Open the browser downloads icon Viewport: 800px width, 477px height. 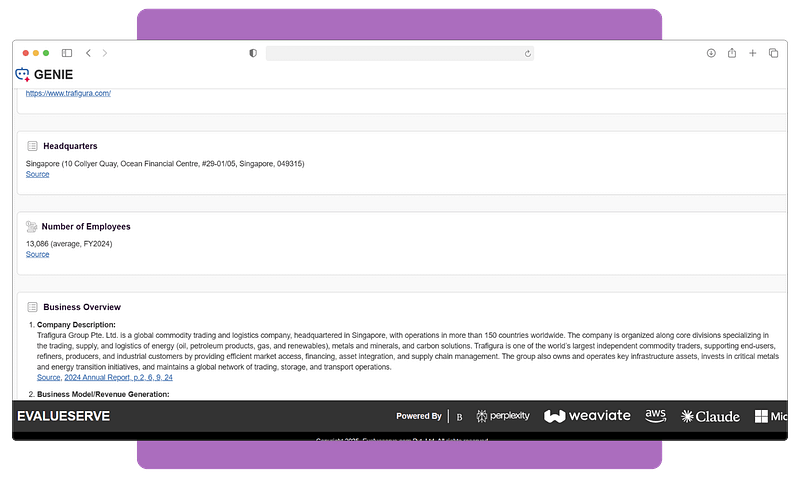(711, 53)
